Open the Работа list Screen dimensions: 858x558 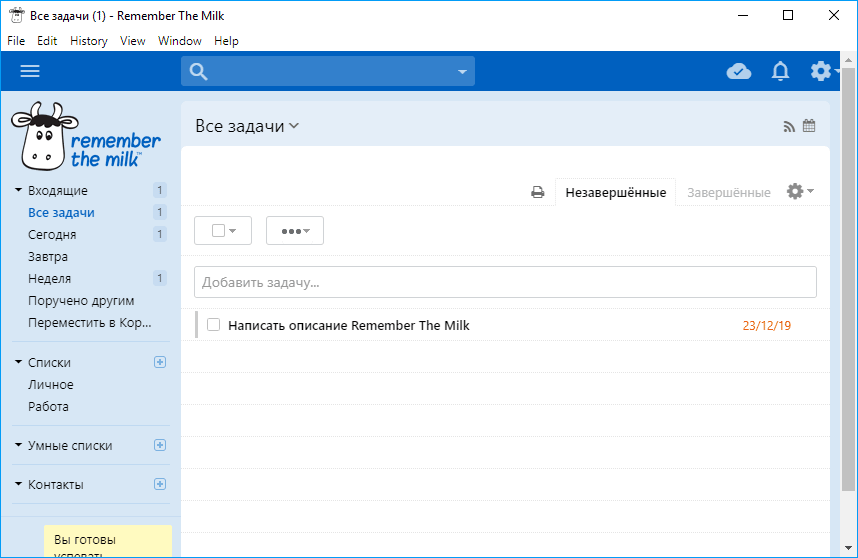(x=48, y=406)
